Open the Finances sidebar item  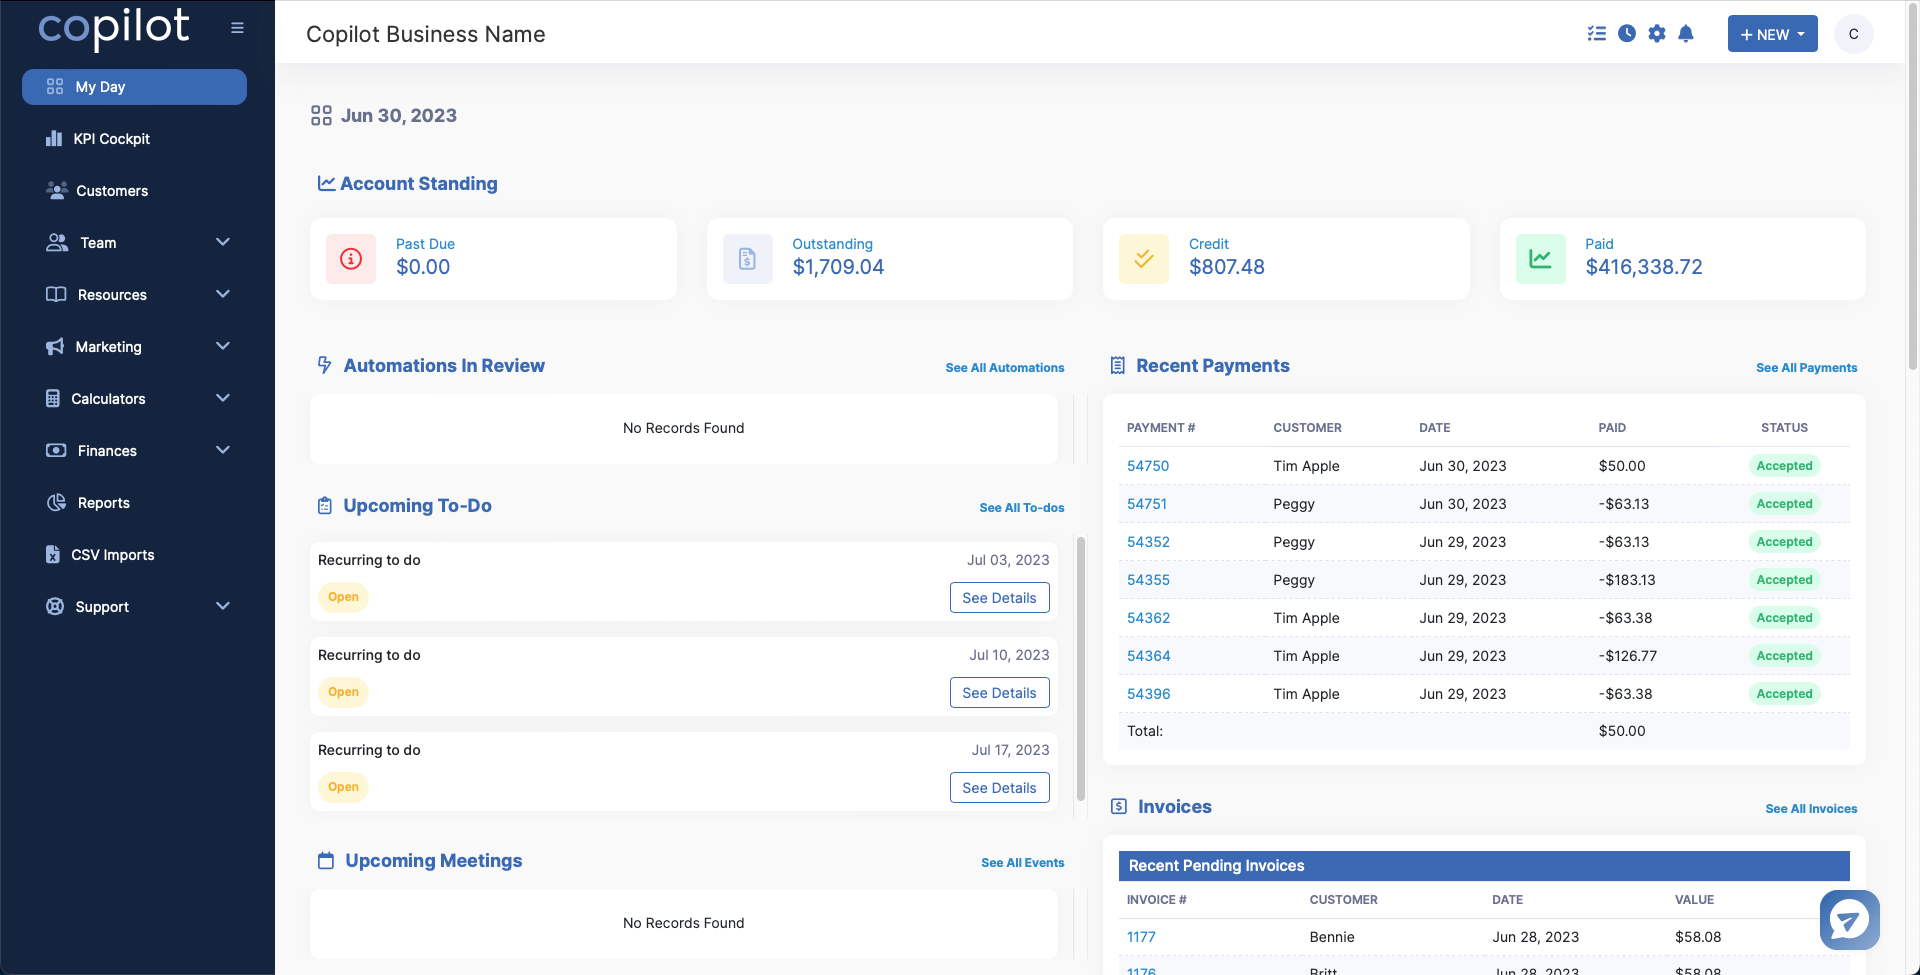107,451
